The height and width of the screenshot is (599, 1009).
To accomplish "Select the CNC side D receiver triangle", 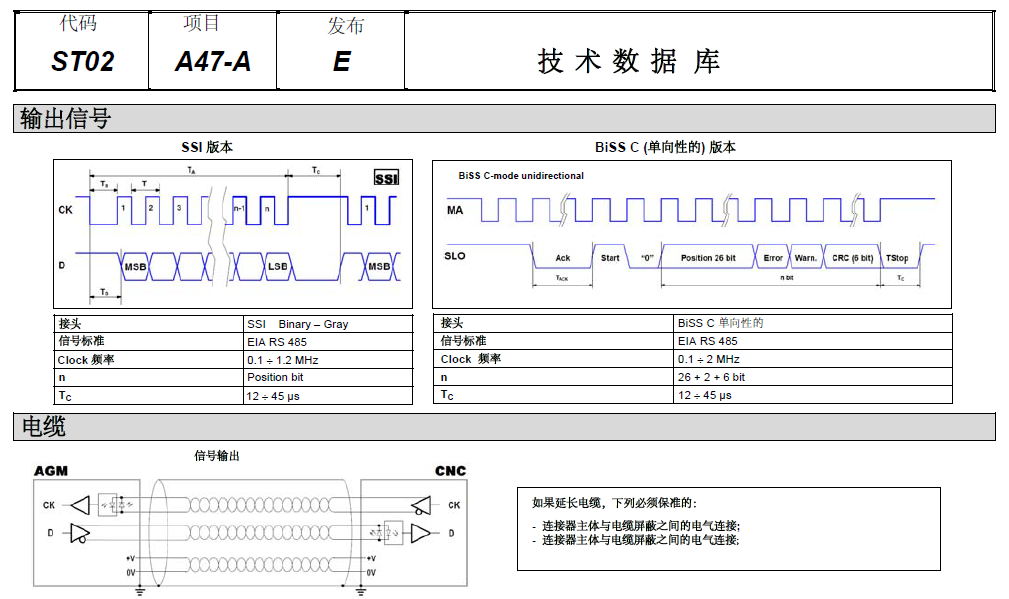I will [x=421, y=533].
